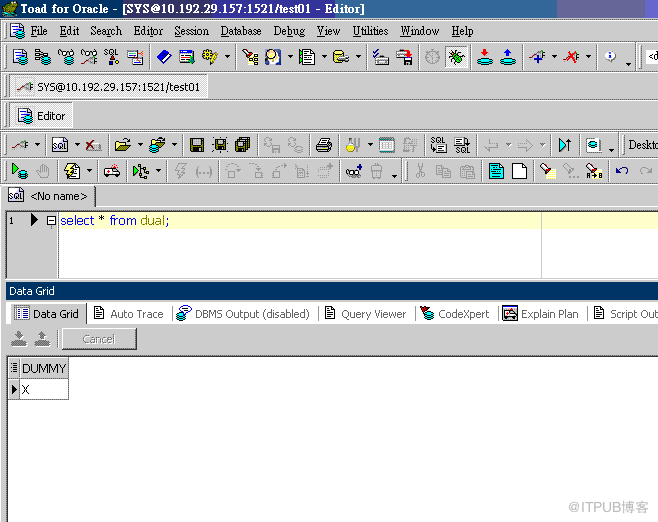658x522 pixels.
Task: Open dropdown arrow next to New Connection icon
Action: click(554, 57)
